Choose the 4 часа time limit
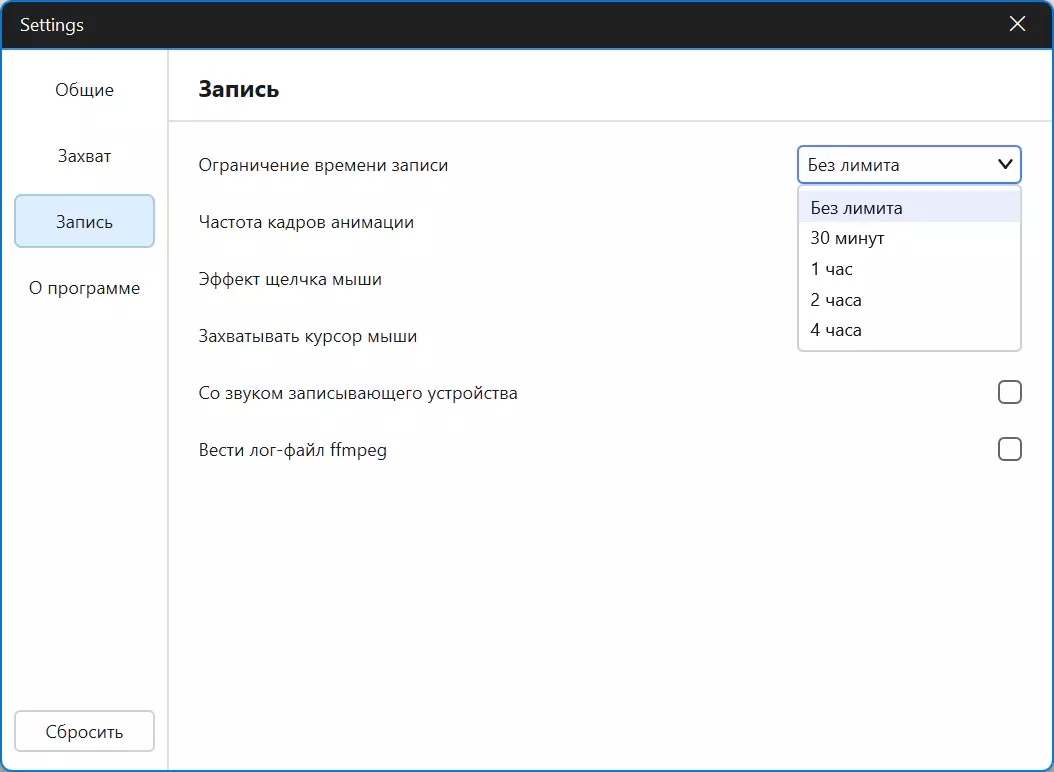 pyautogui.click(x=909, y=330)
